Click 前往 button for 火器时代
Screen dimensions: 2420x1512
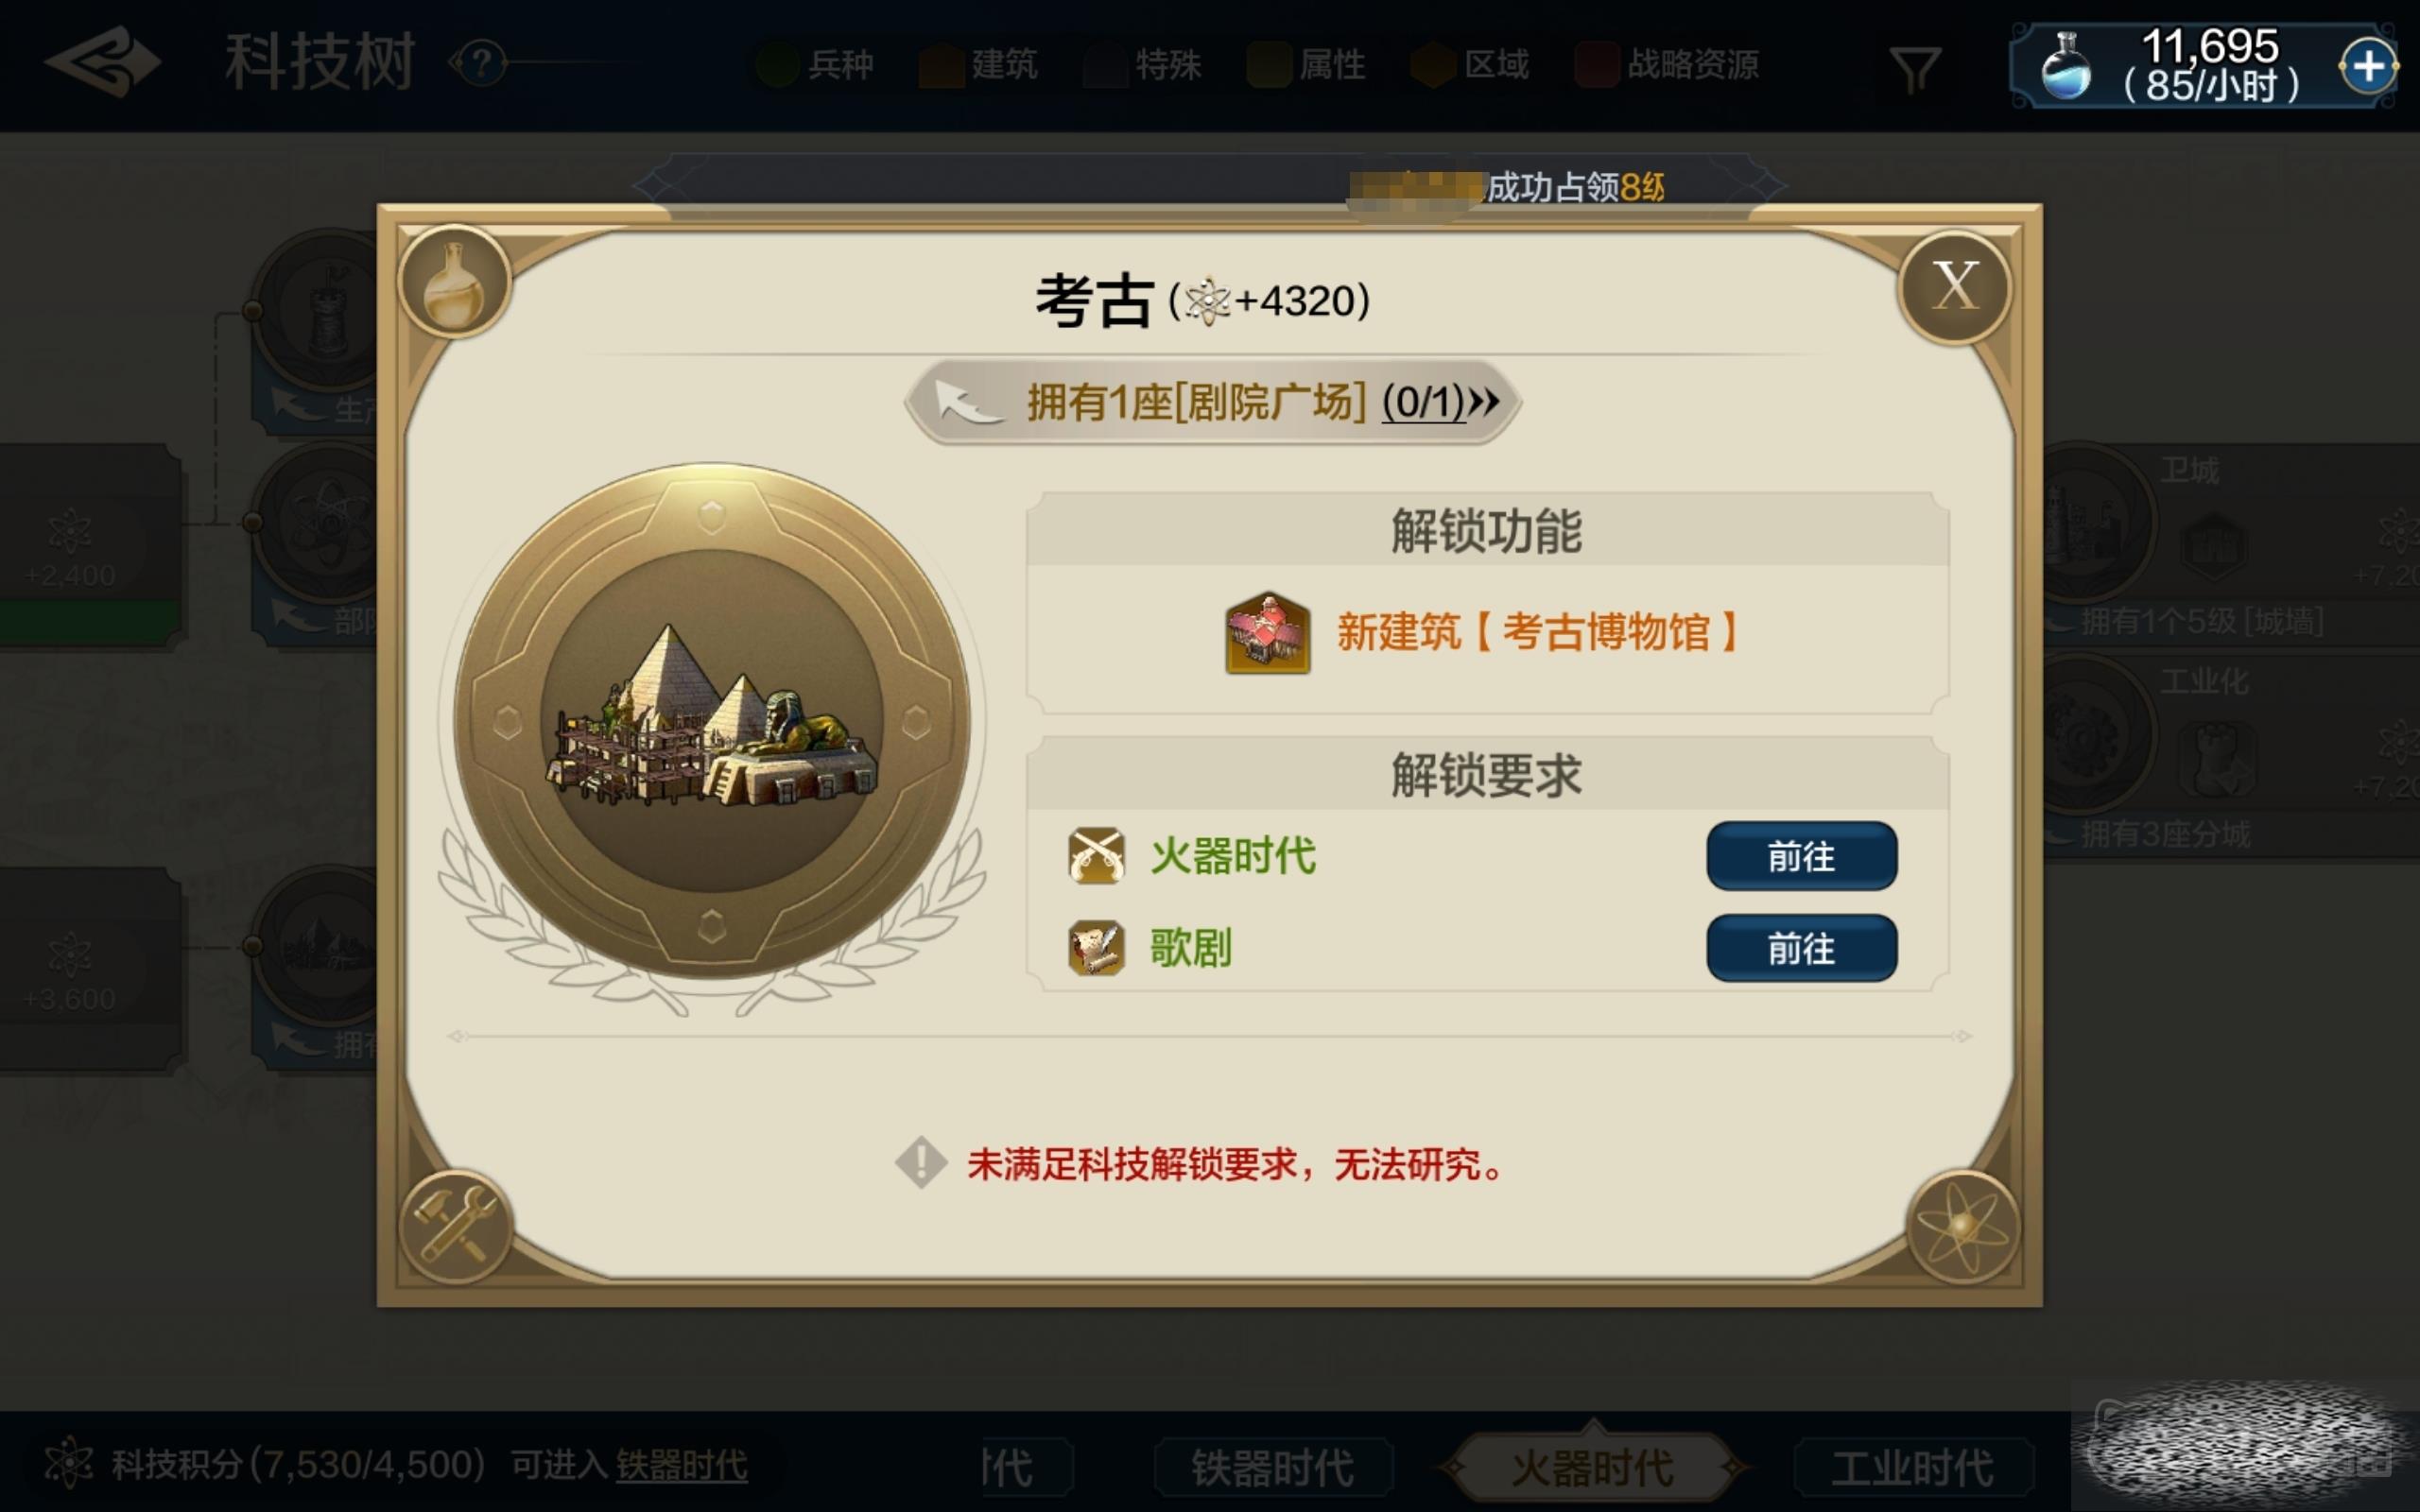click(x=1801, y=856)
